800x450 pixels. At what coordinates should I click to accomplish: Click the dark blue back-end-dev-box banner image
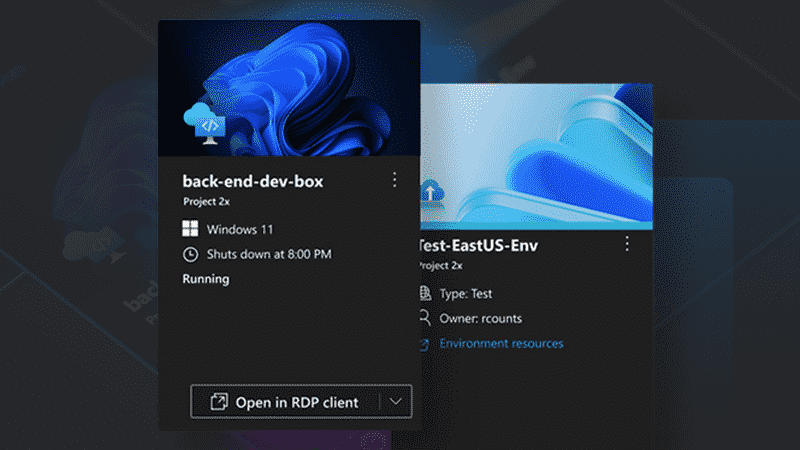(300, 85)
